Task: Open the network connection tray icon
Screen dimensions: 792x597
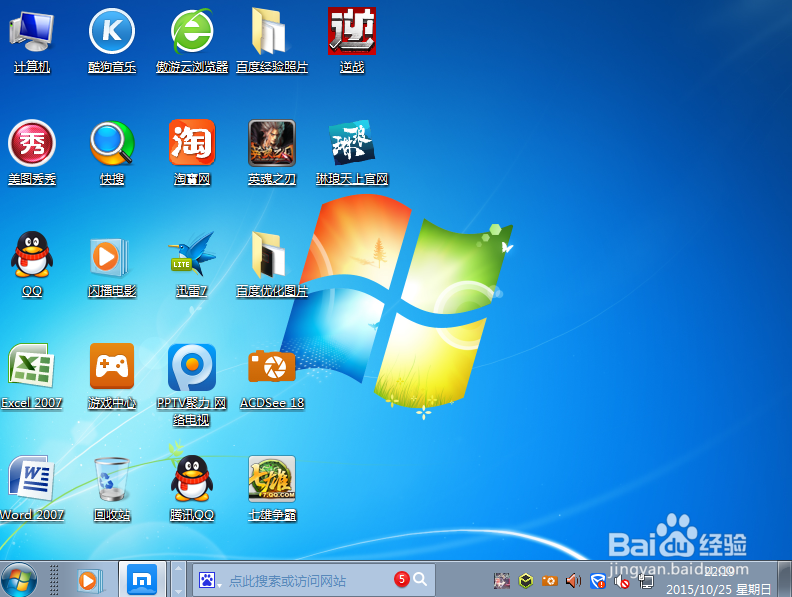Action: pos(646,581)
